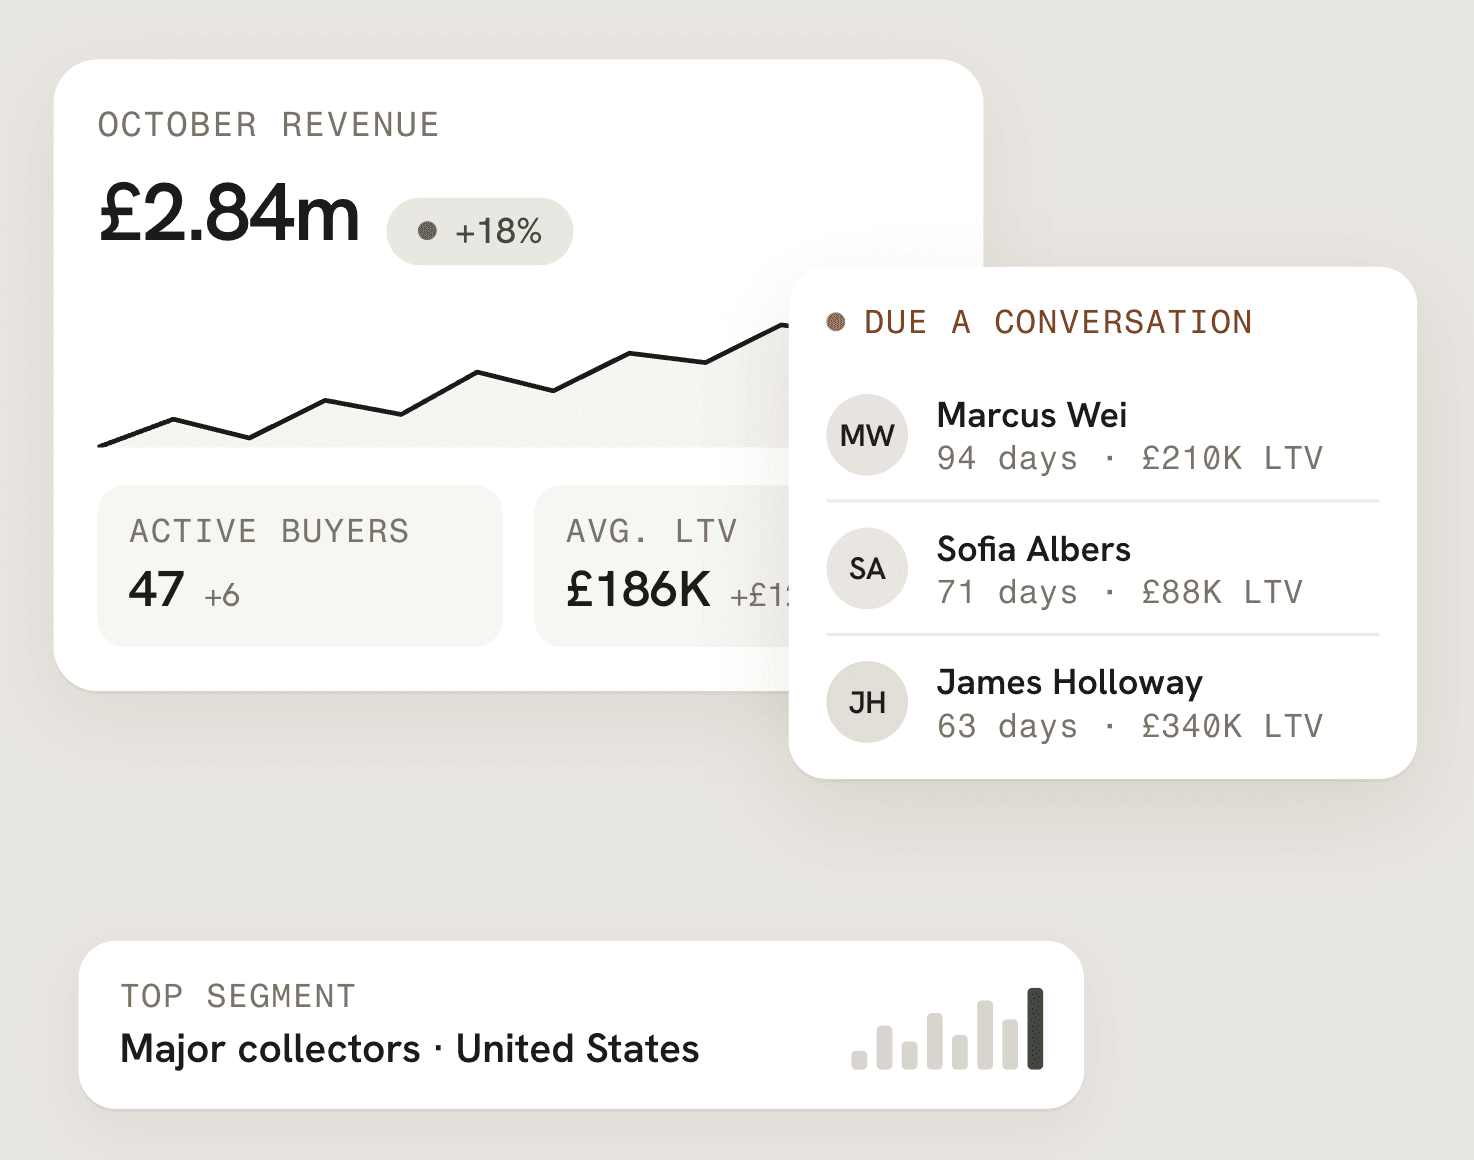Select 63 days · £340K LTV detail line

(x=1129, y=726)
